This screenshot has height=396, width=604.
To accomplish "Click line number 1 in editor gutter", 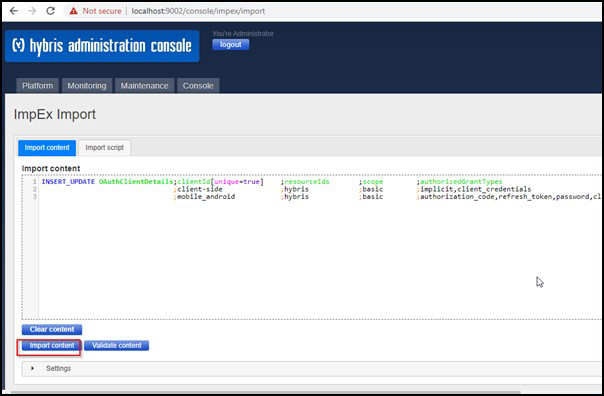I will 35,181.
